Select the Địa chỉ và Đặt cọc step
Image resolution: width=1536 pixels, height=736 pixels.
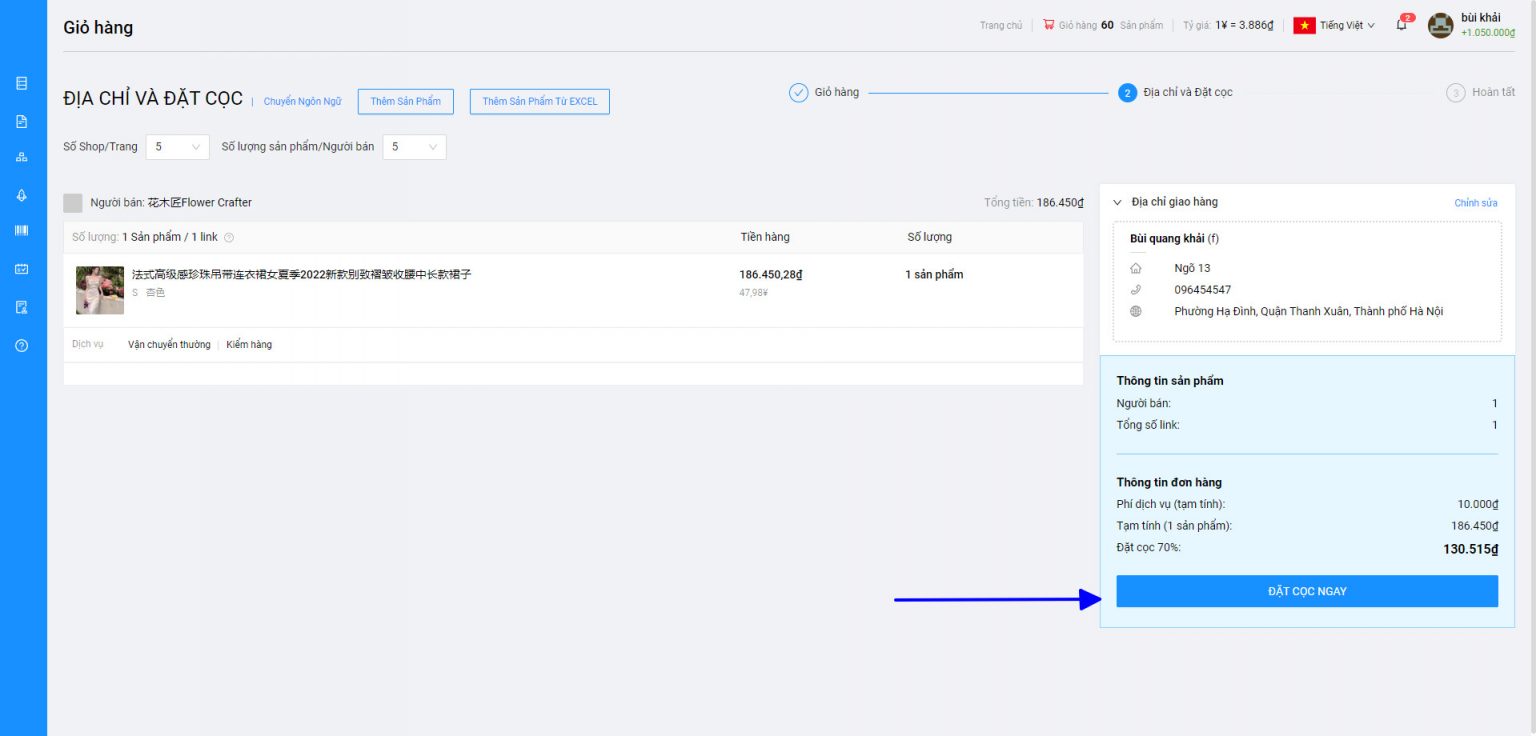[1175, 93]
